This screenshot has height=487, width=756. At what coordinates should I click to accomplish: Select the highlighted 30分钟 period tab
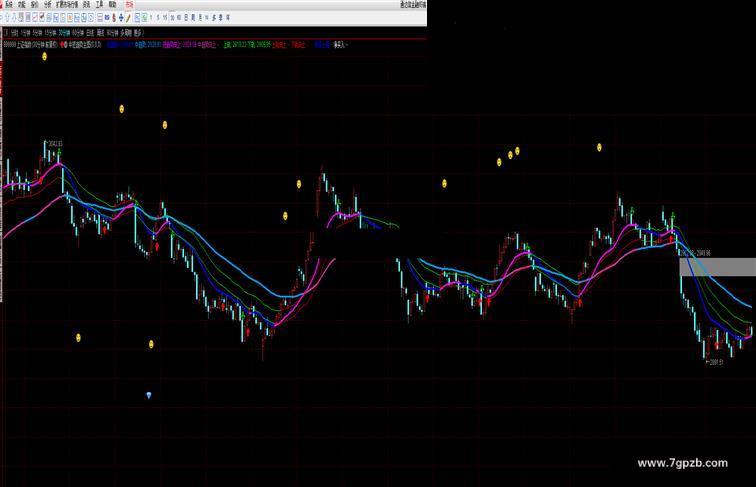64,33
